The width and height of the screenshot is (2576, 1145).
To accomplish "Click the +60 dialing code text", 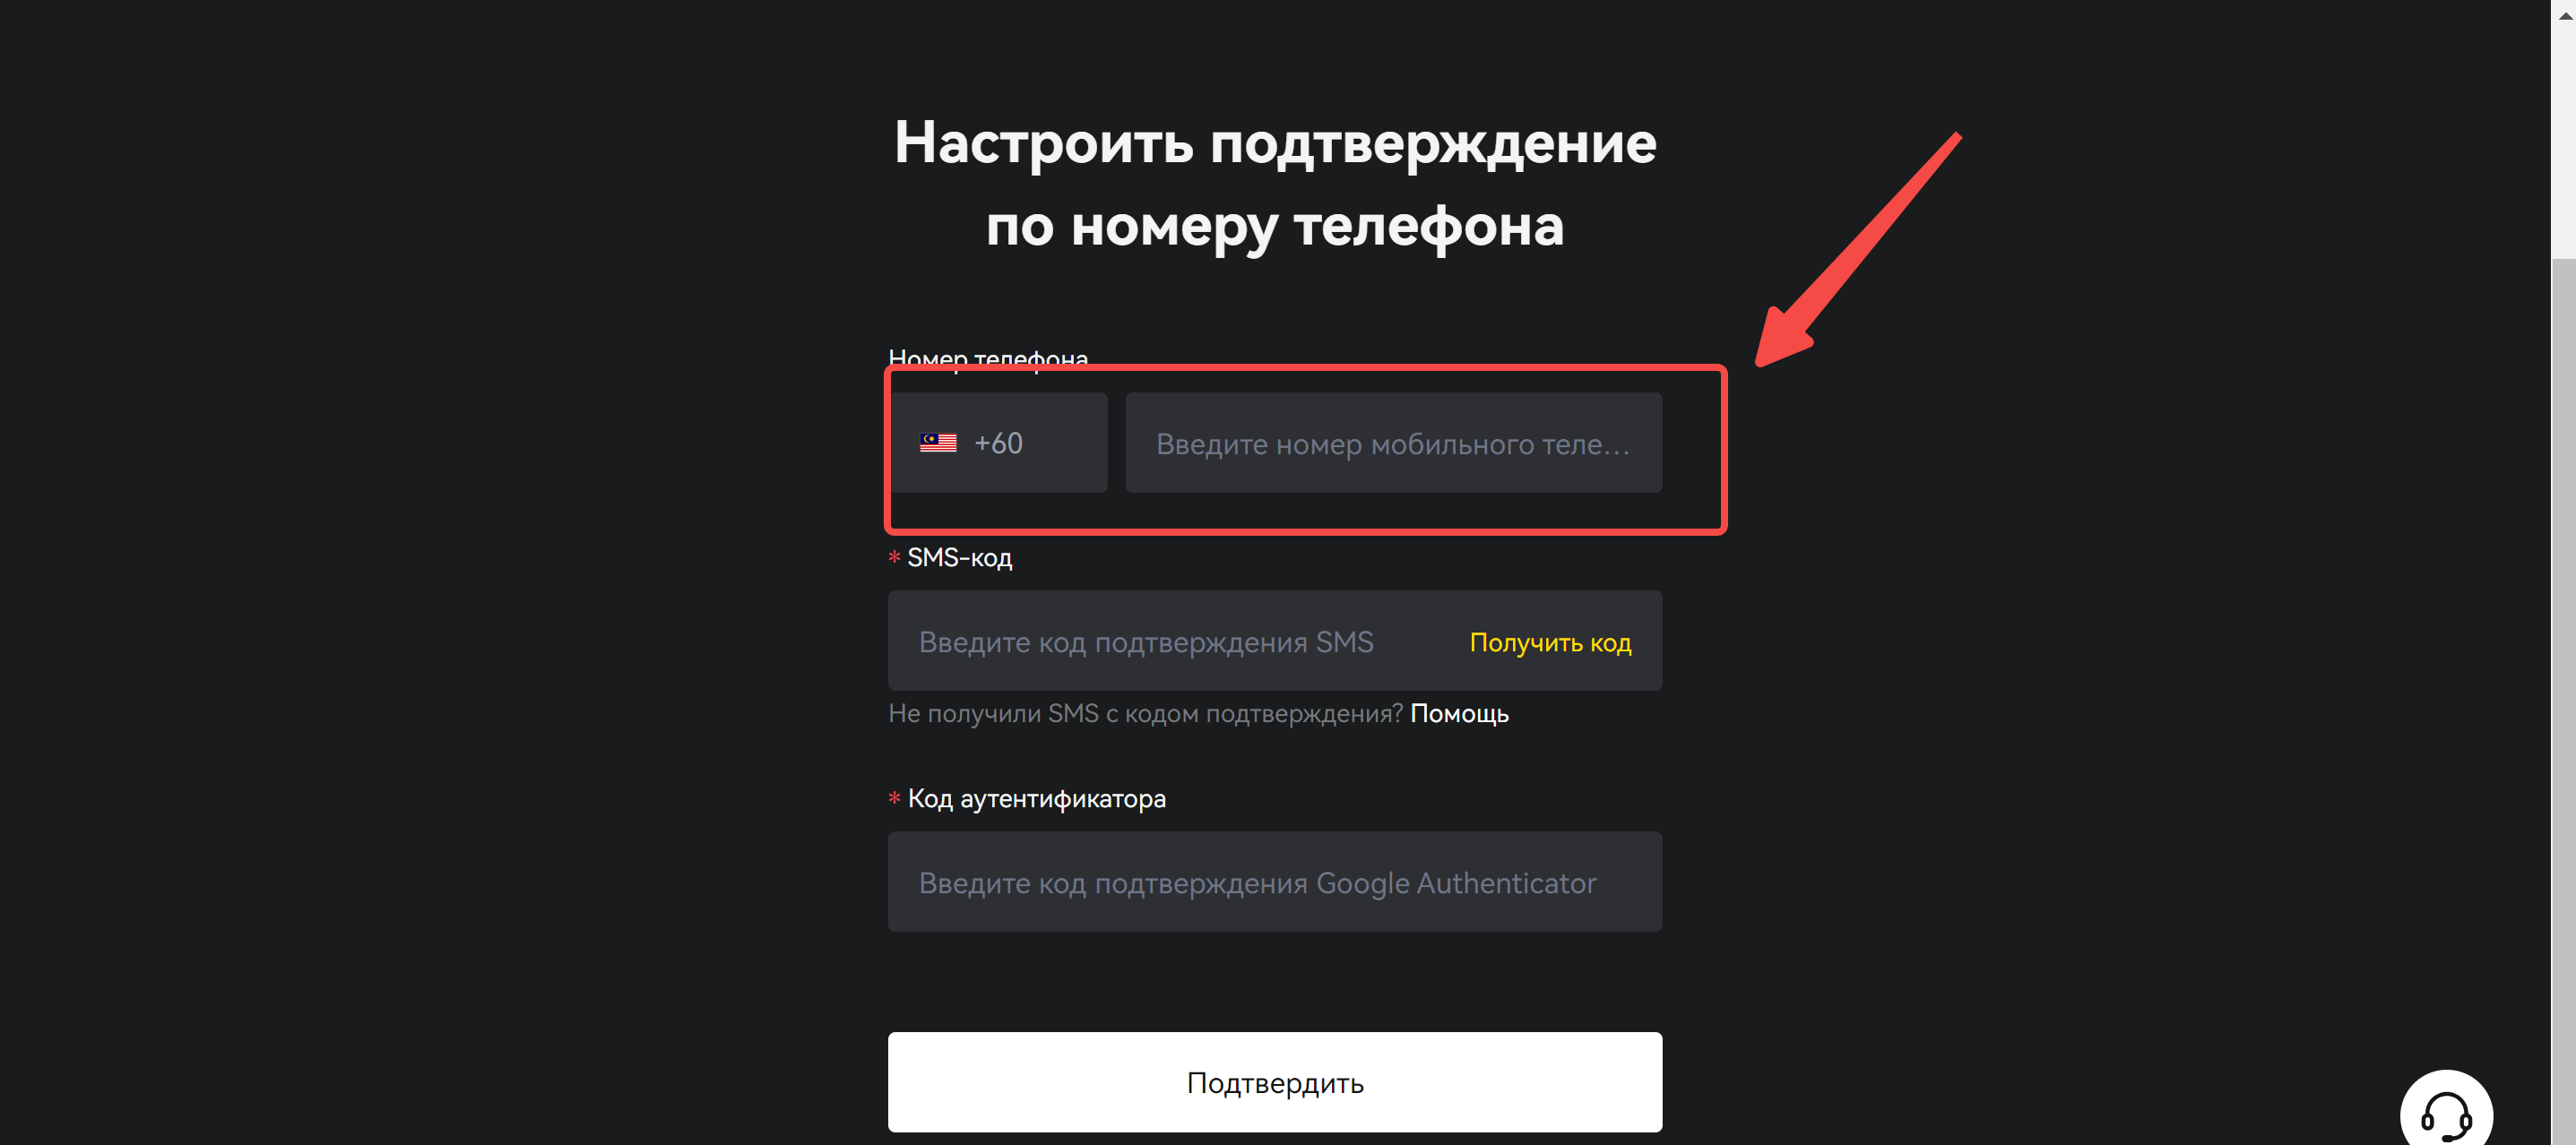I will 998,443.
